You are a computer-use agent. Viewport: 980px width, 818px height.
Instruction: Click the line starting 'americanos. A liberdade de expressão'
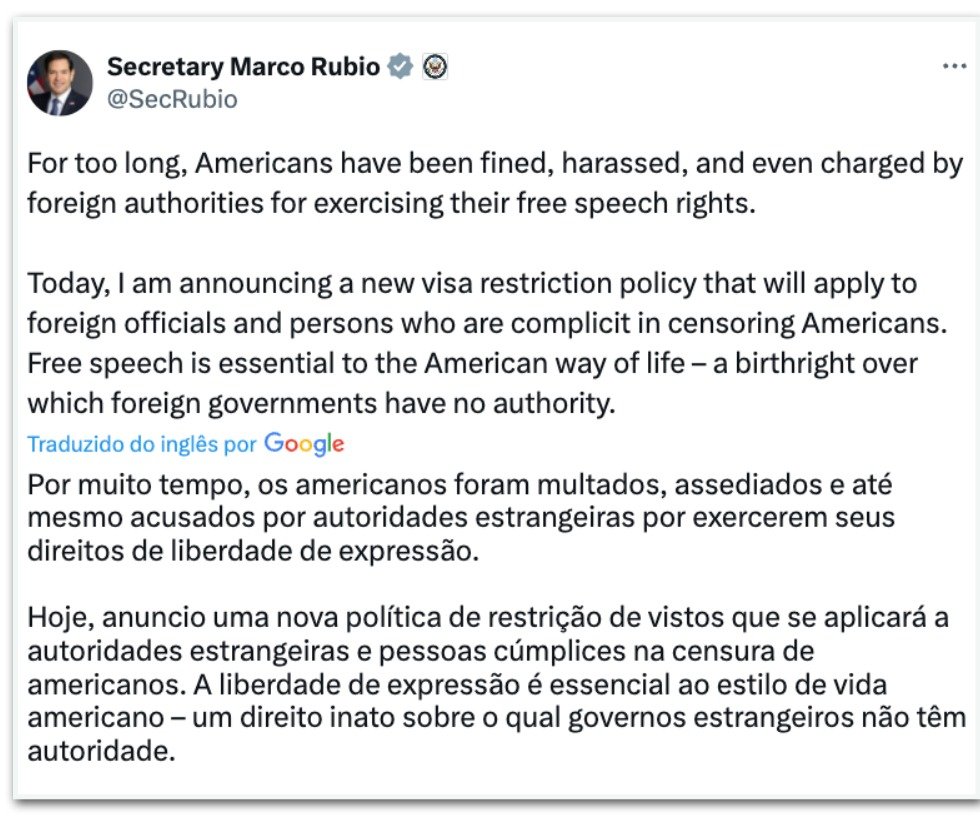pyautogui.click(x=457, y=686)
